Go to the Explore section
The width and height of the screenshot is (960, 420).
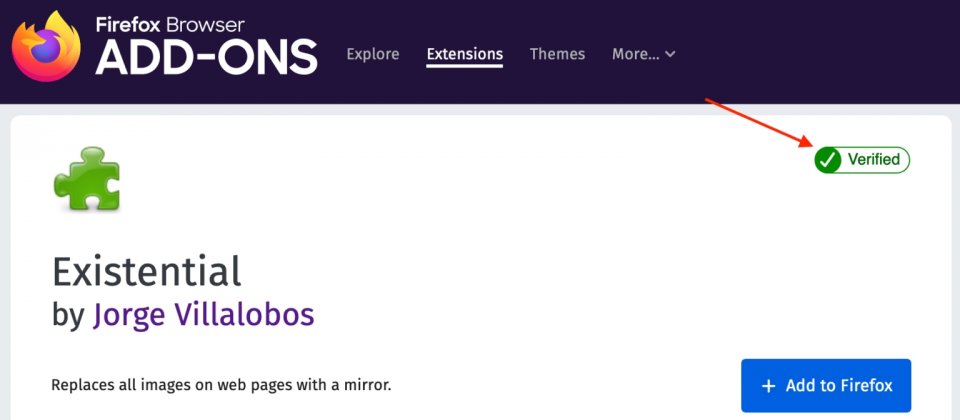[x=373, y=54]
